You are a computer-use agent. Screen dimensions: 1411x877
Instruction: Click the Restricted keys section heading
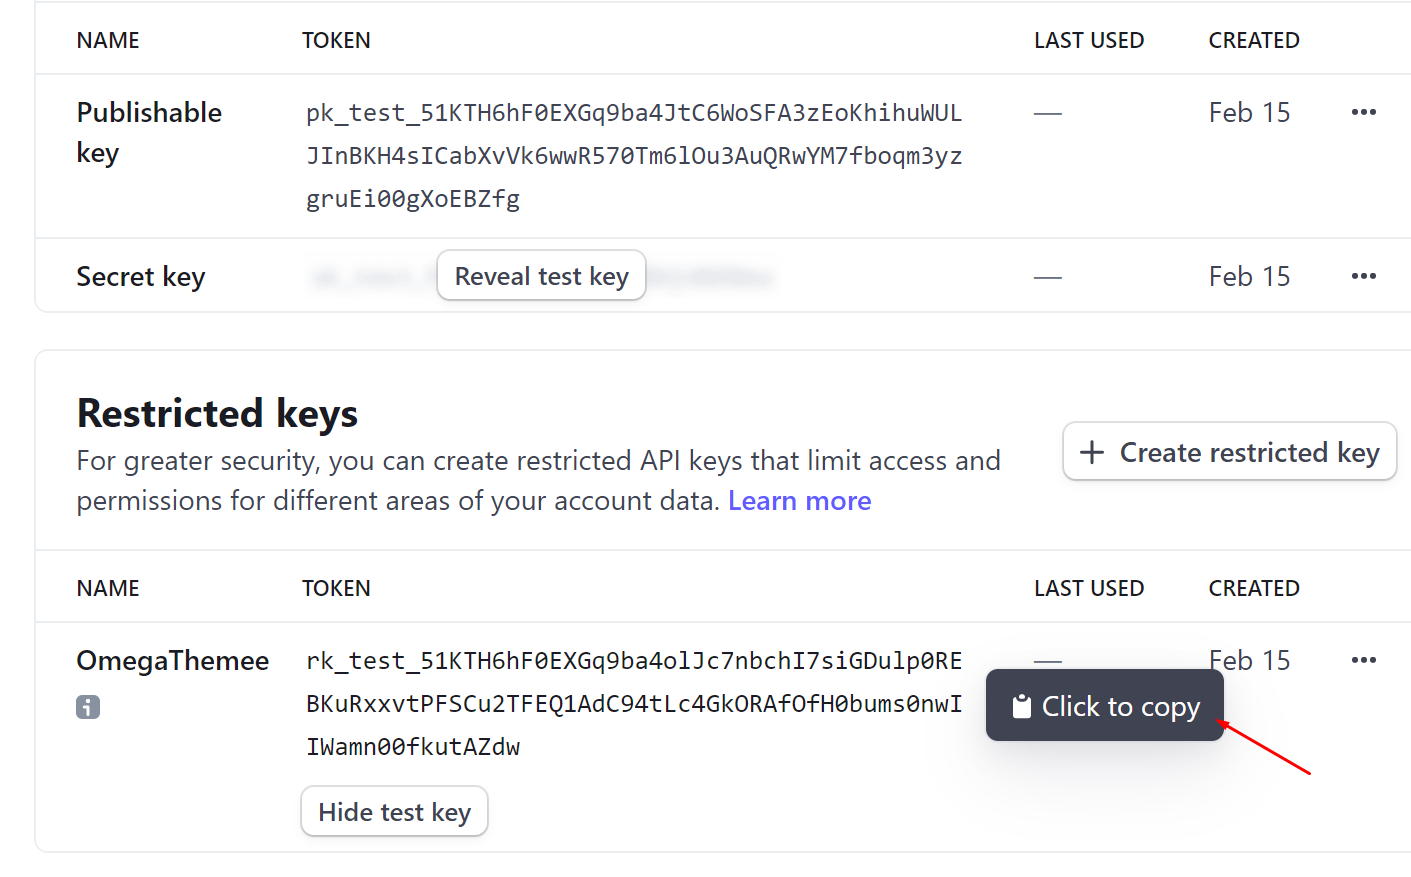[x=217, y=413]
